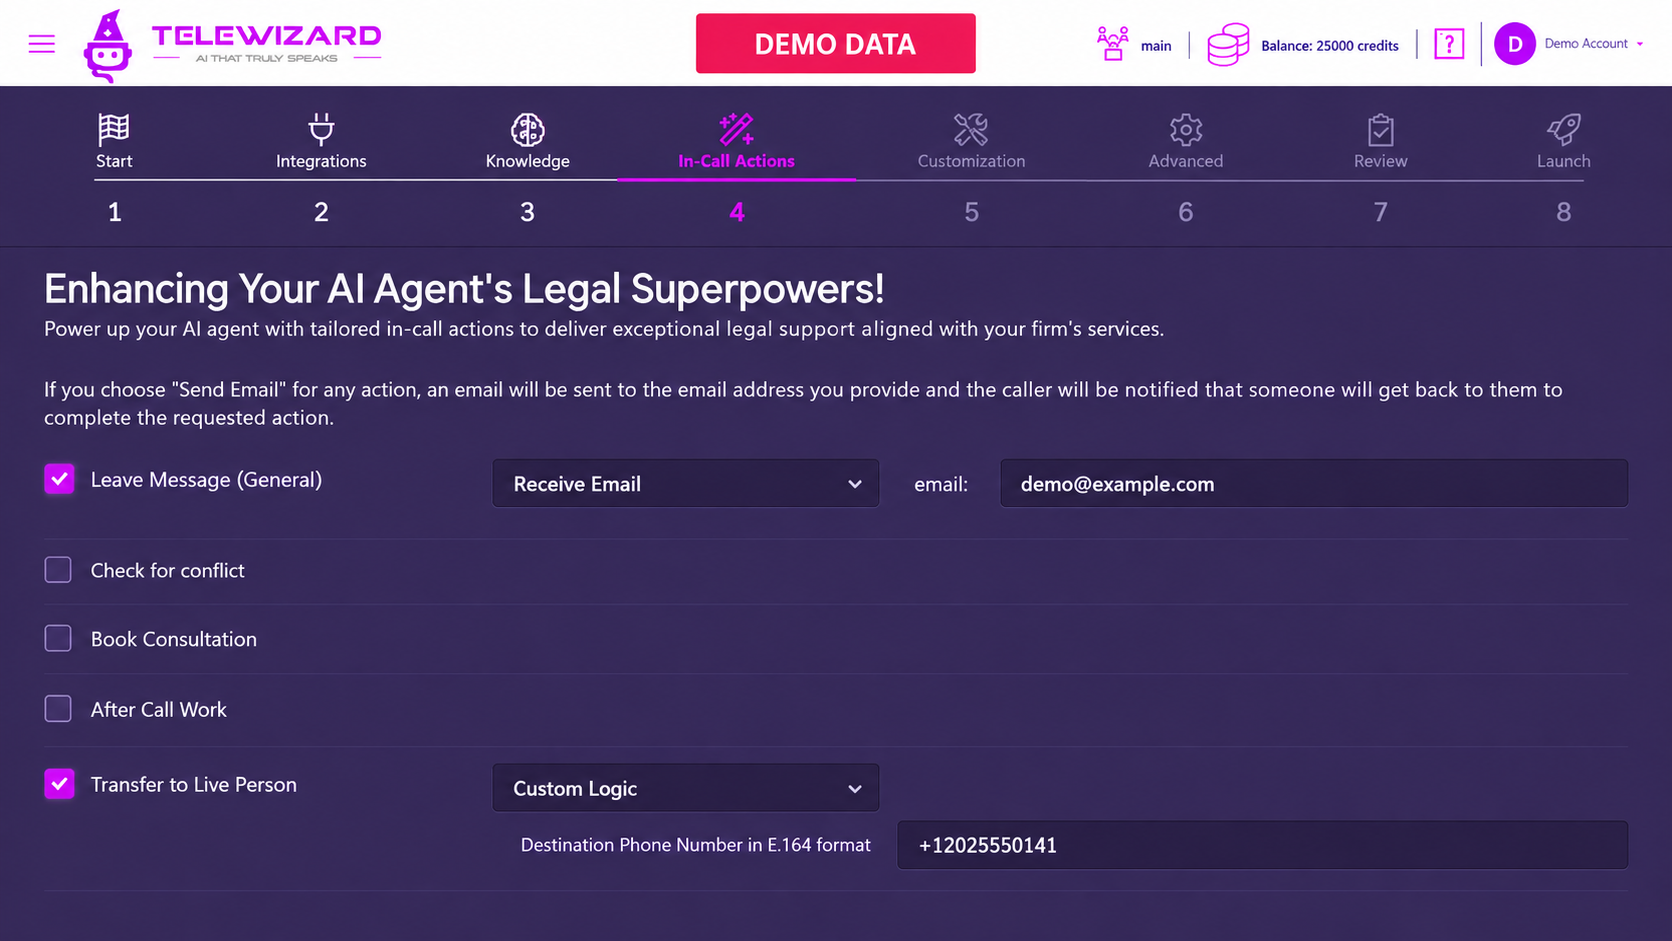Click the Review step label
1672x941 pixels.
point(1381,161)
